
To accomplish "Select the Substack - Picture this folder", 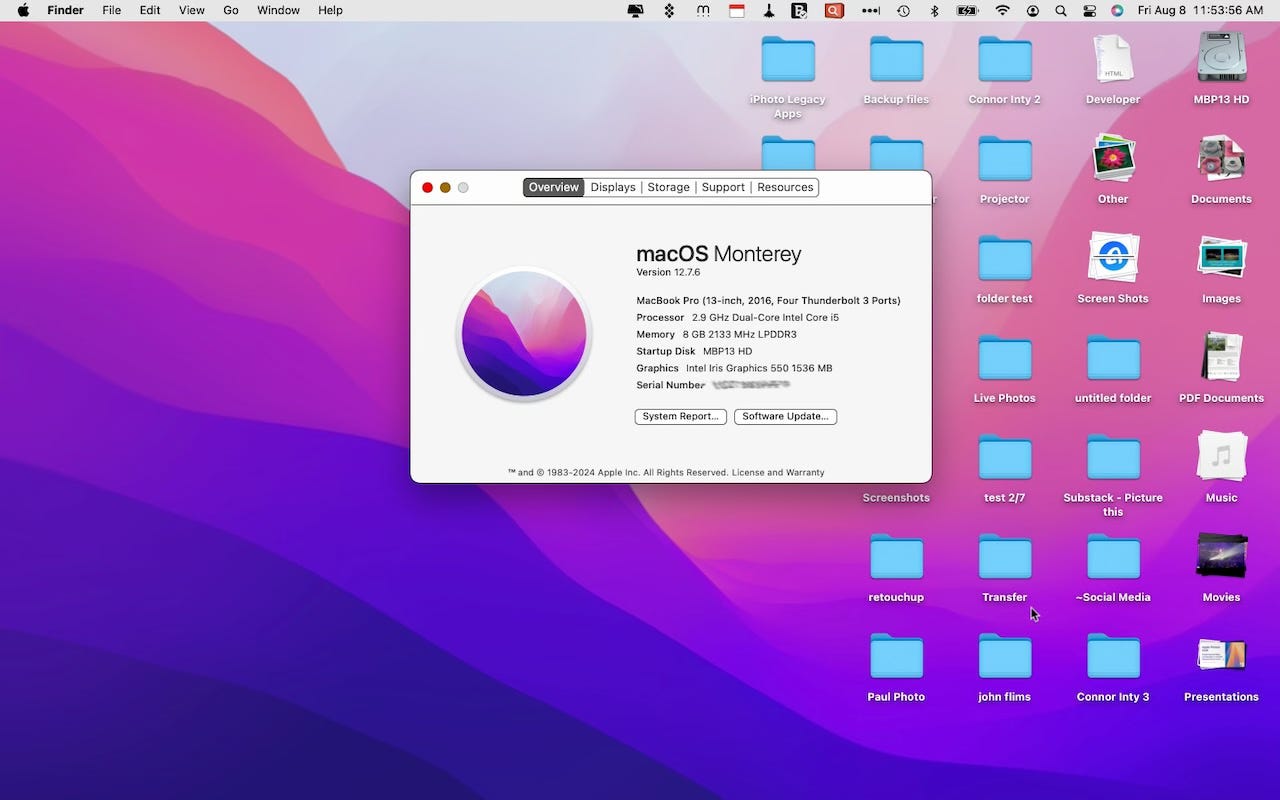I will [x=1113, y=457].
